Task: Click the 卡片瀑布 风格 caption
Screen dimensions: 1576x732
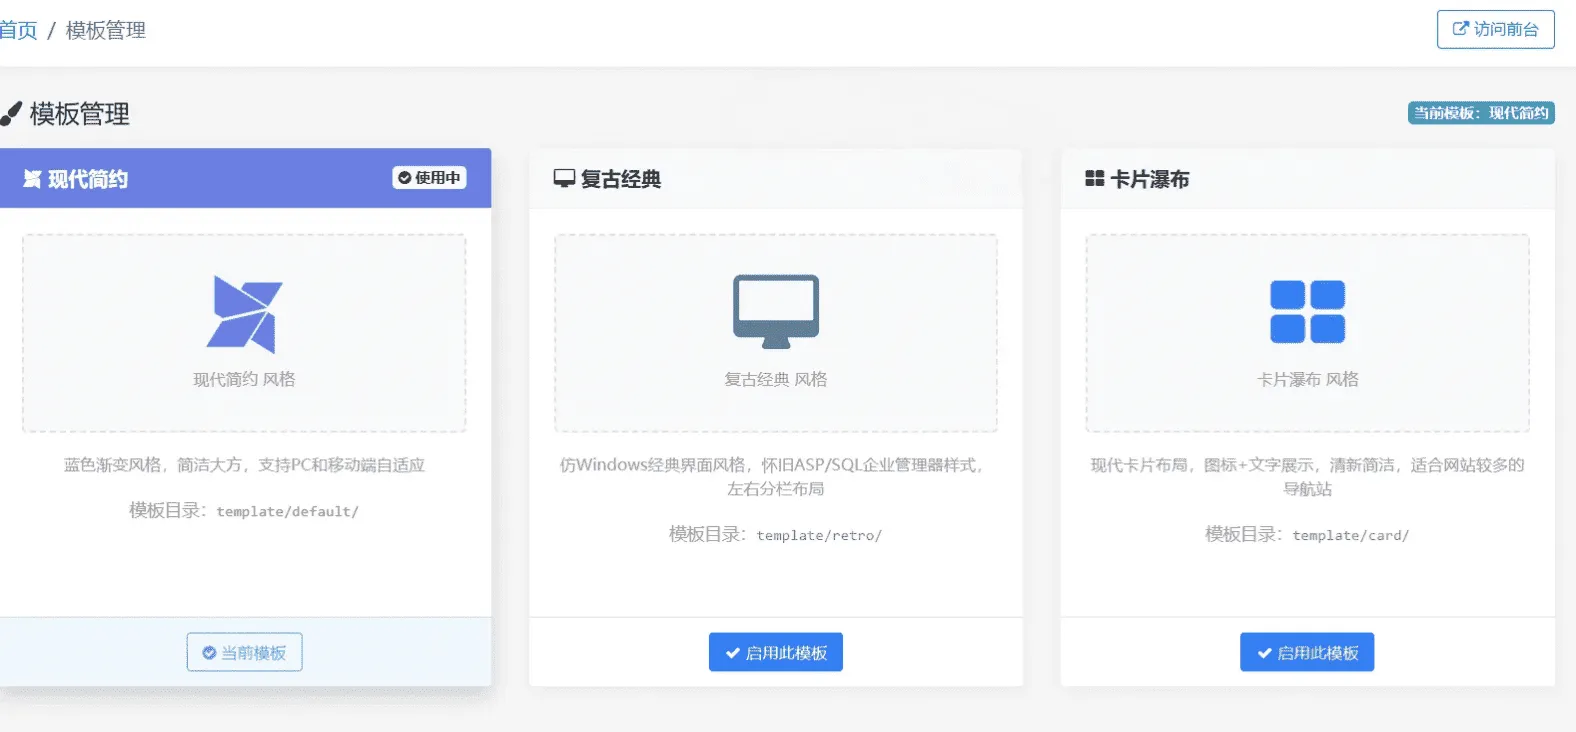Action: point(1307,379)
